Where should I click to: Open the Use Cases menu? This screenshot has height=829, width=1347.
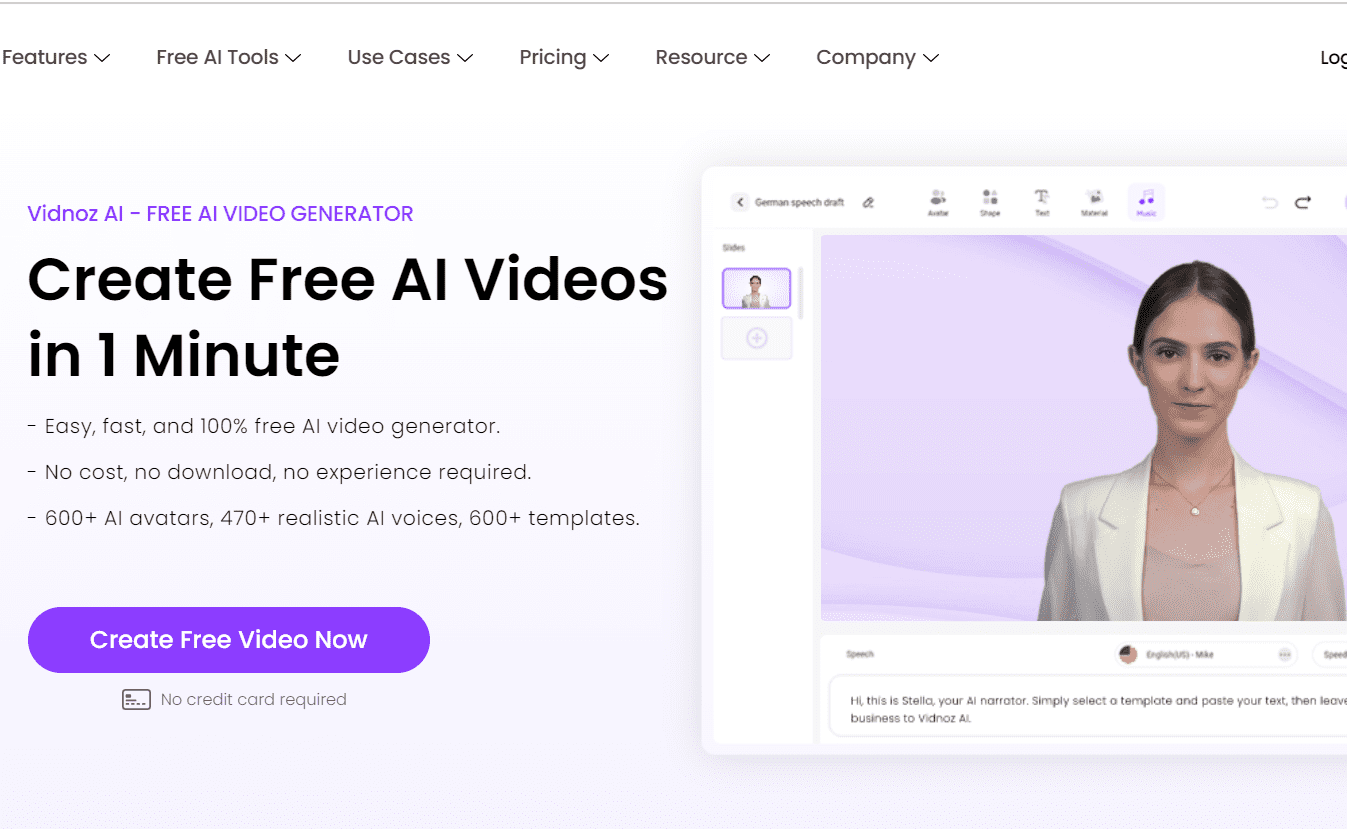(x=410, y=57)
